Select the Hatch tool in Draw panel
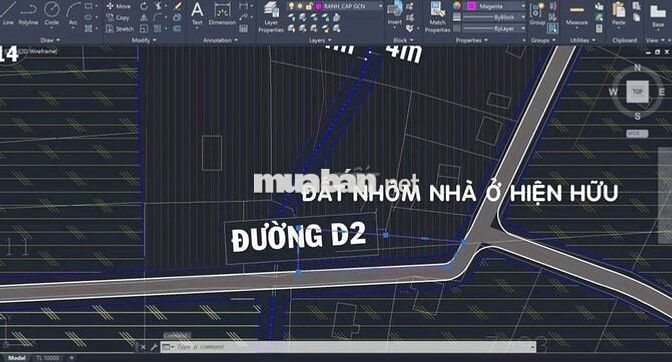The height and width of the screenshot is (362, 672). coord(88,29)
